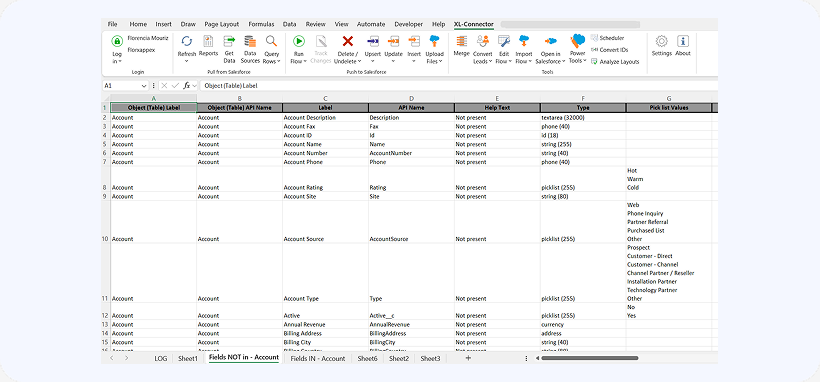
Task: Expand the Refresh dropdown arrow
Action: tap(187, 61)
